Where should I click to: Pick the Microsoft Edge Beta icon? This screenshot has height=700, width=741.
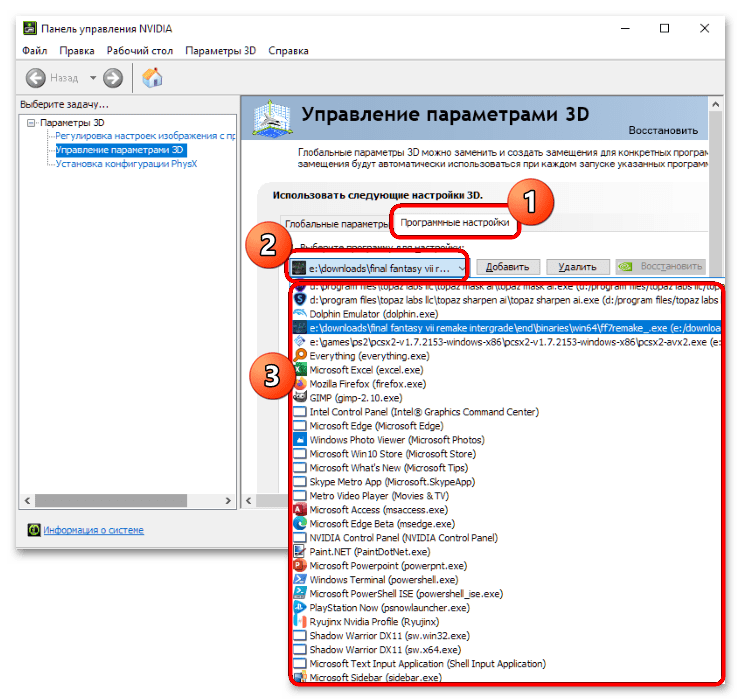300,523
